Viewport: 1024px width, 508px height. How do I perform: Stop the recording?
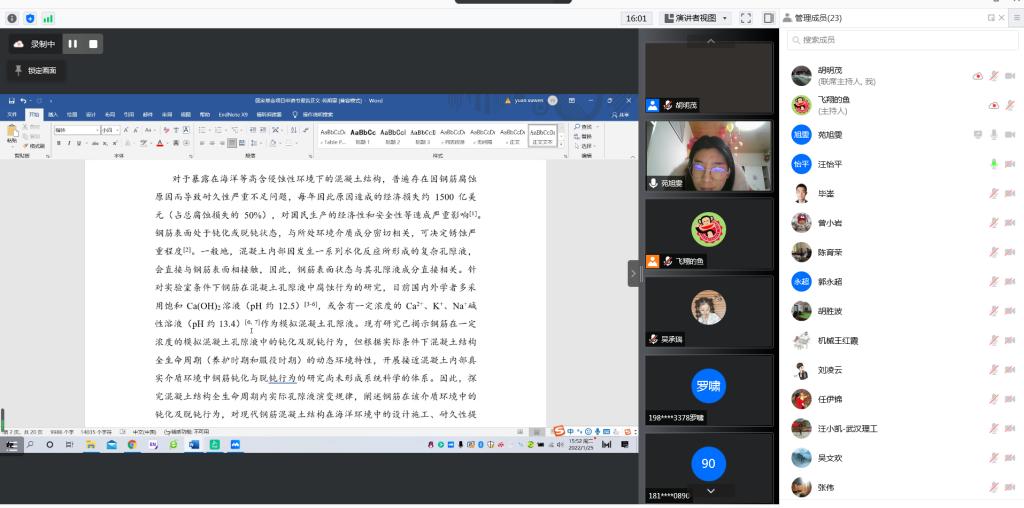(93, 44)
